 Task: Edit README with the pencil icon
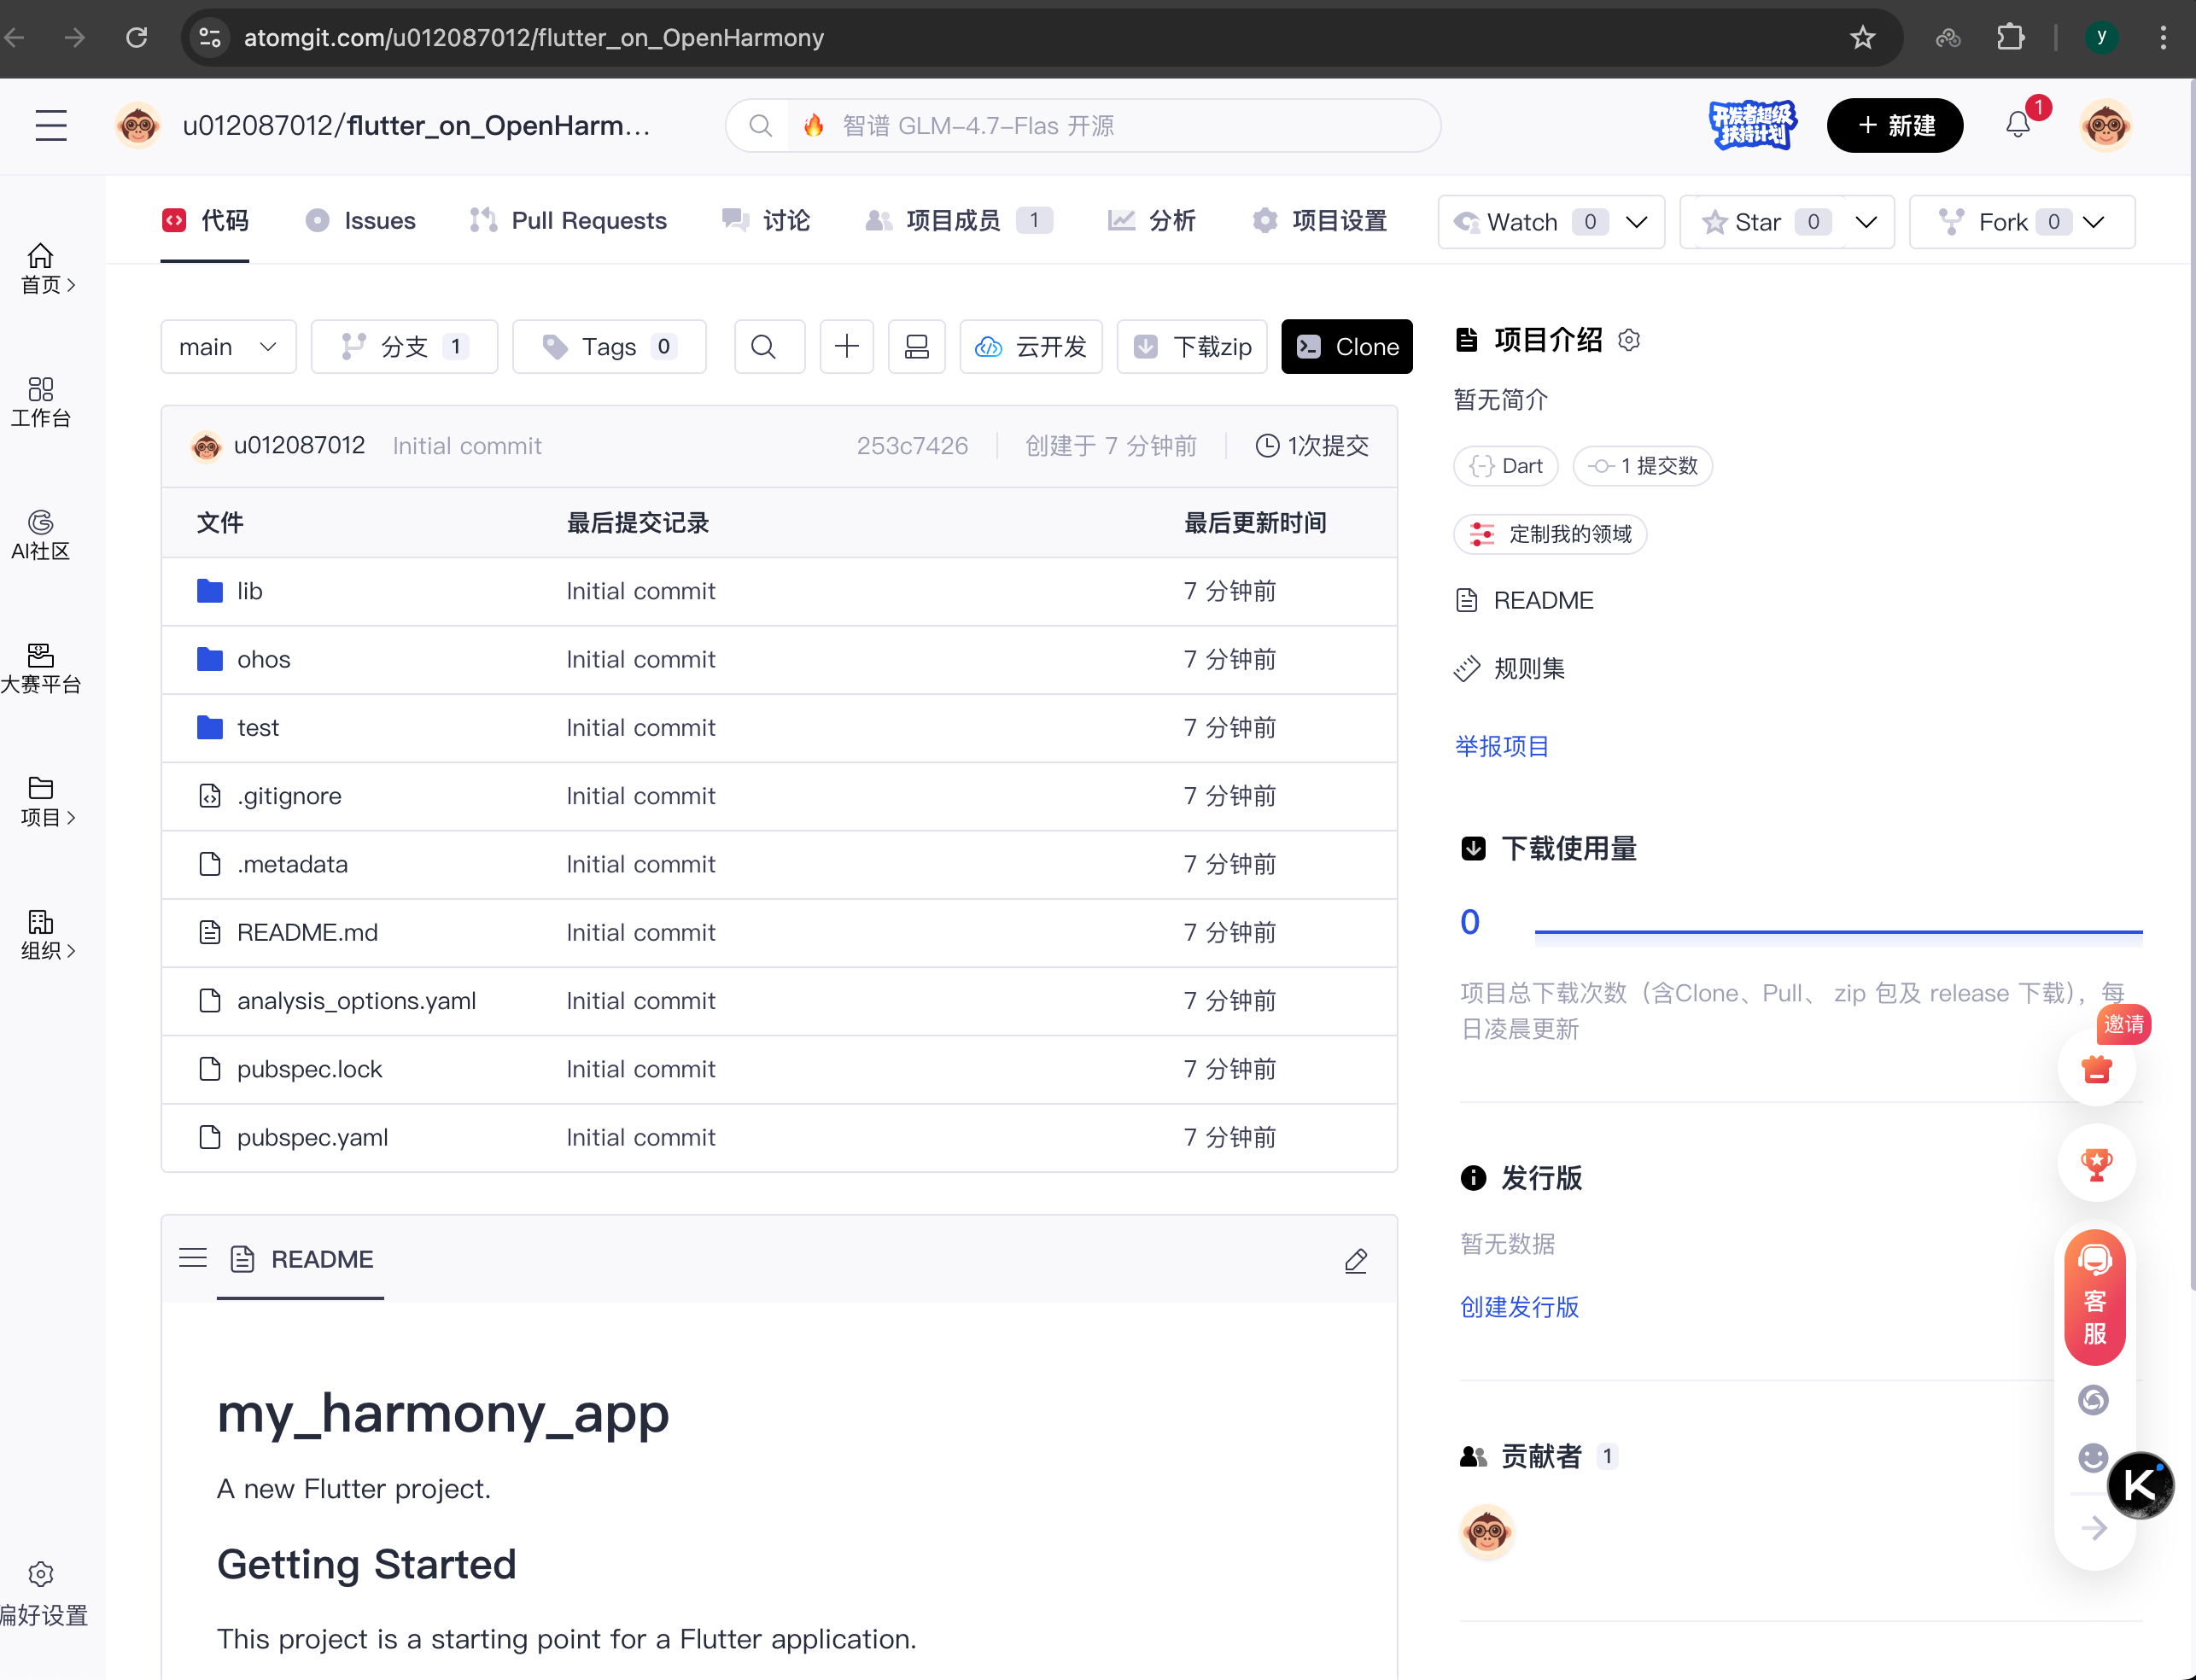(1355, 1261)
